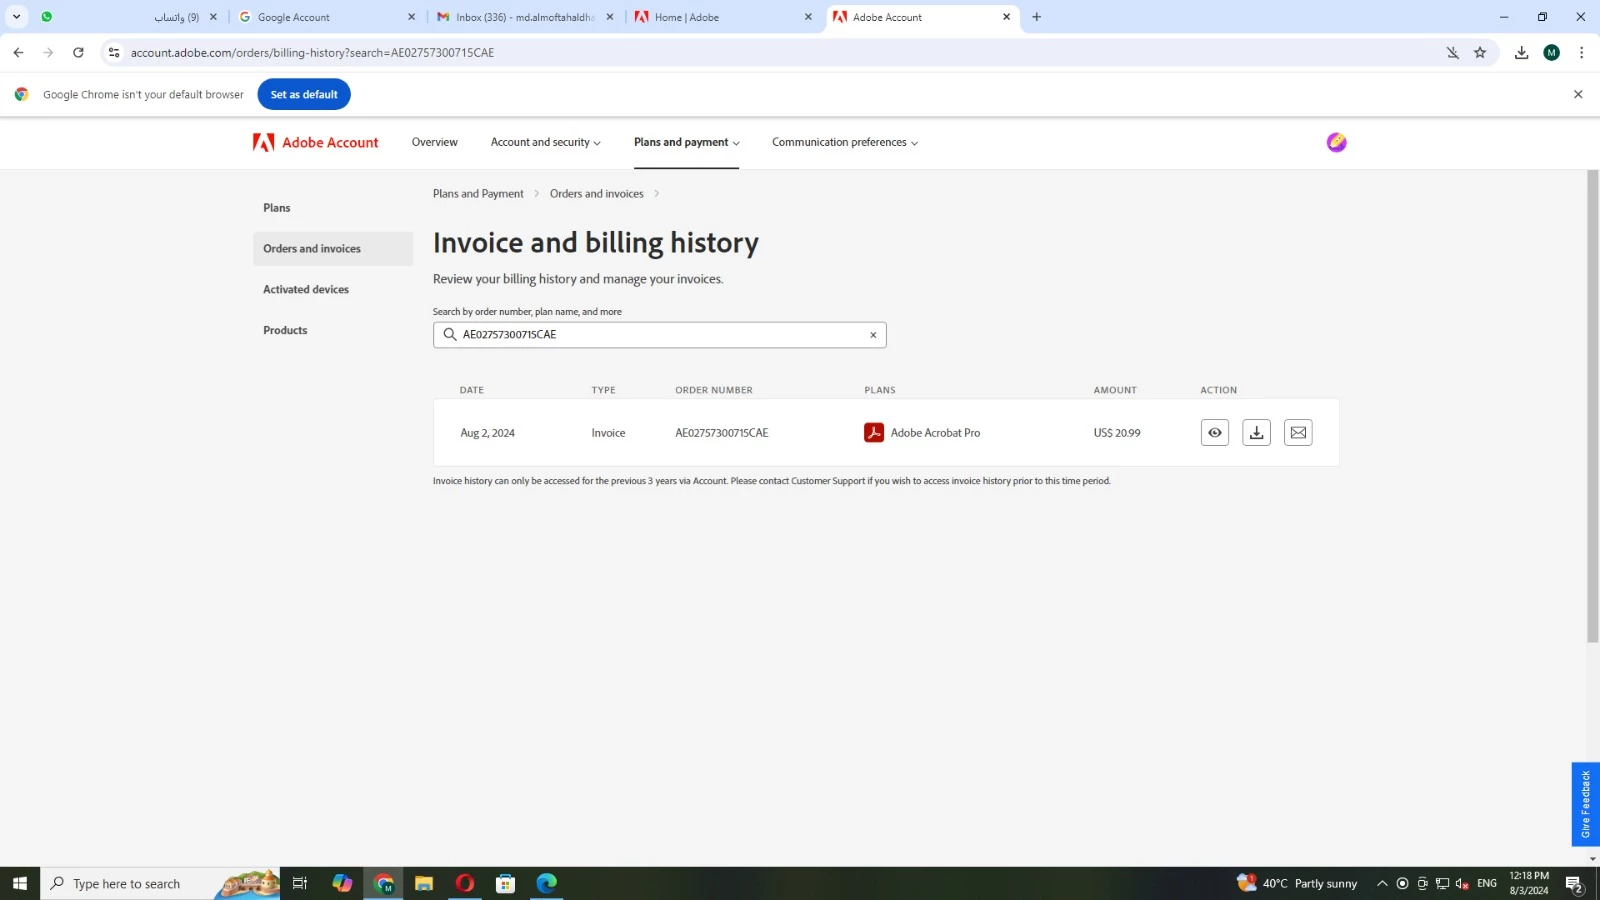The width and height of the screenshot is (1600, 900).
Task: Open the Overview tab
Action: (x=435, y=143)
